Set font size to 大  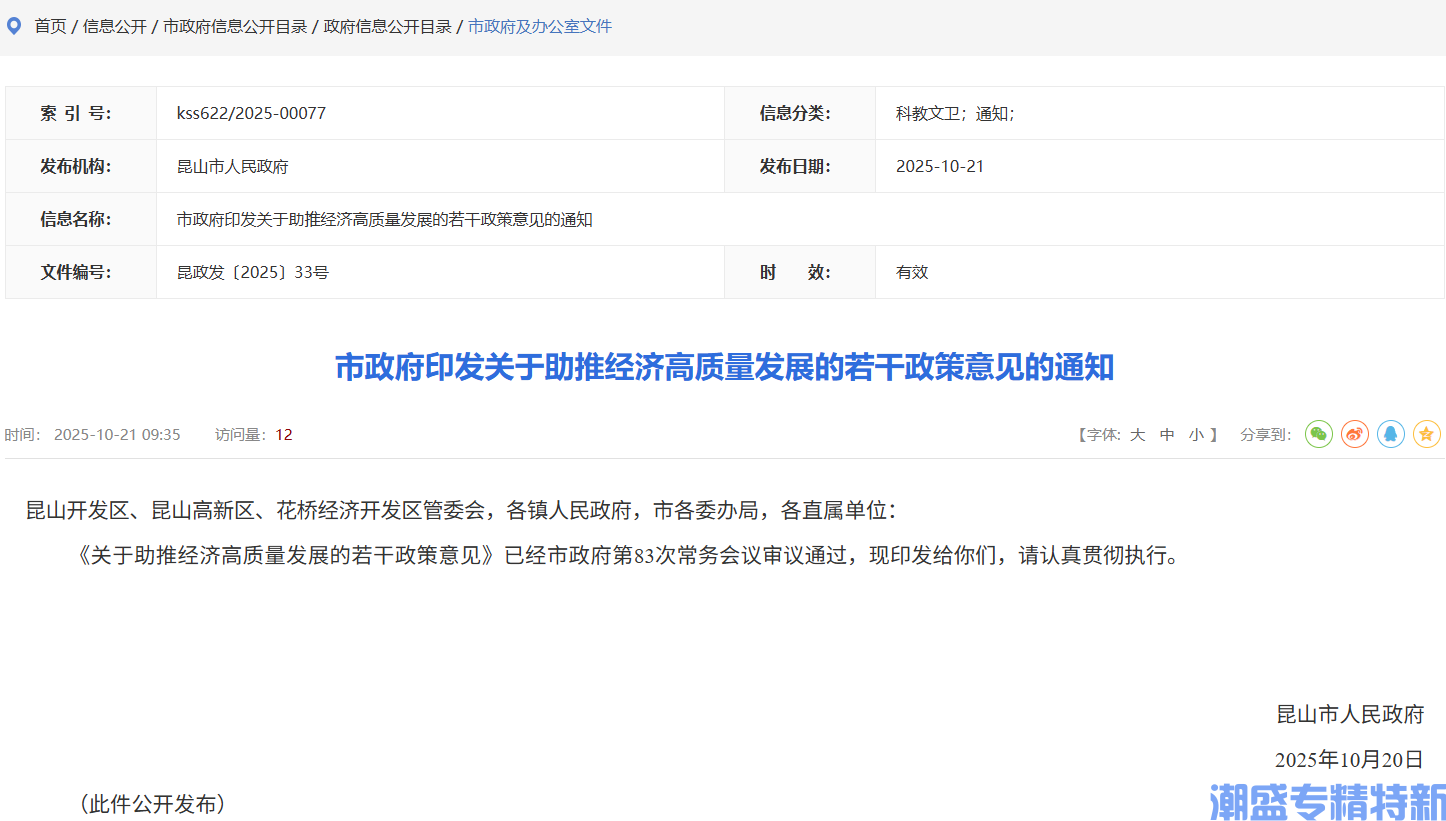1137,434
